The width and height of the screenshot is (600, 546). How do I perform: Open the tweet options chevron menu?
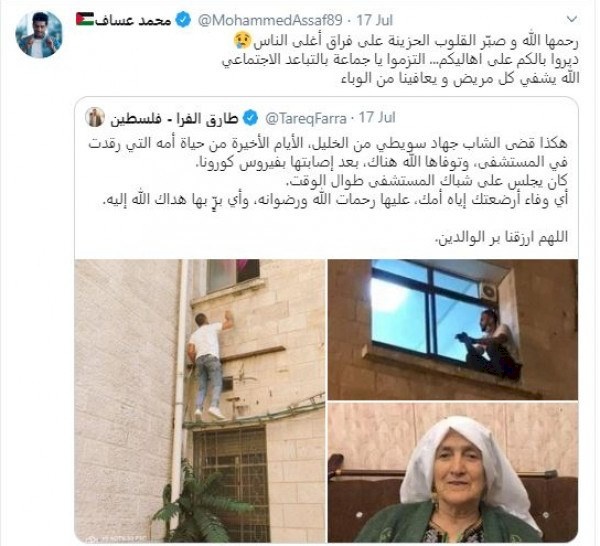coord(572,19)
